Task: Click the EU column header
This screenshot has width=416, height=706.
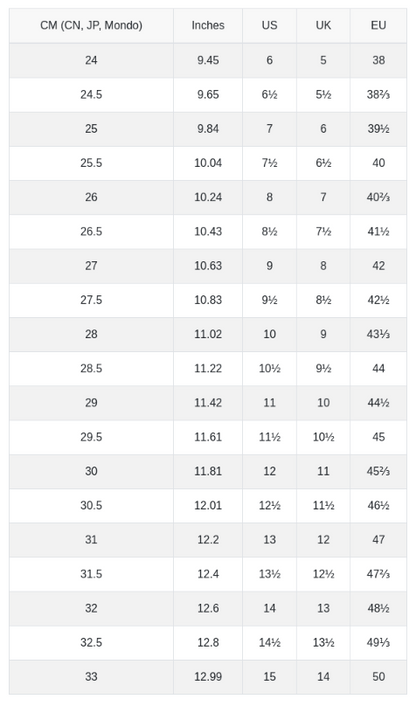Action: click(378, 25)
